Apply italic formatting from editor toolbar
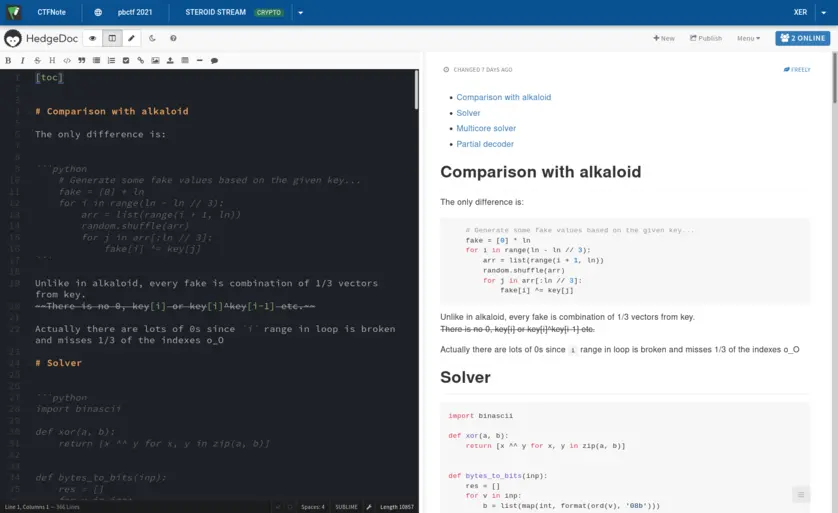The height and width of the screenshot is (513, 838). tap(22, 60)
